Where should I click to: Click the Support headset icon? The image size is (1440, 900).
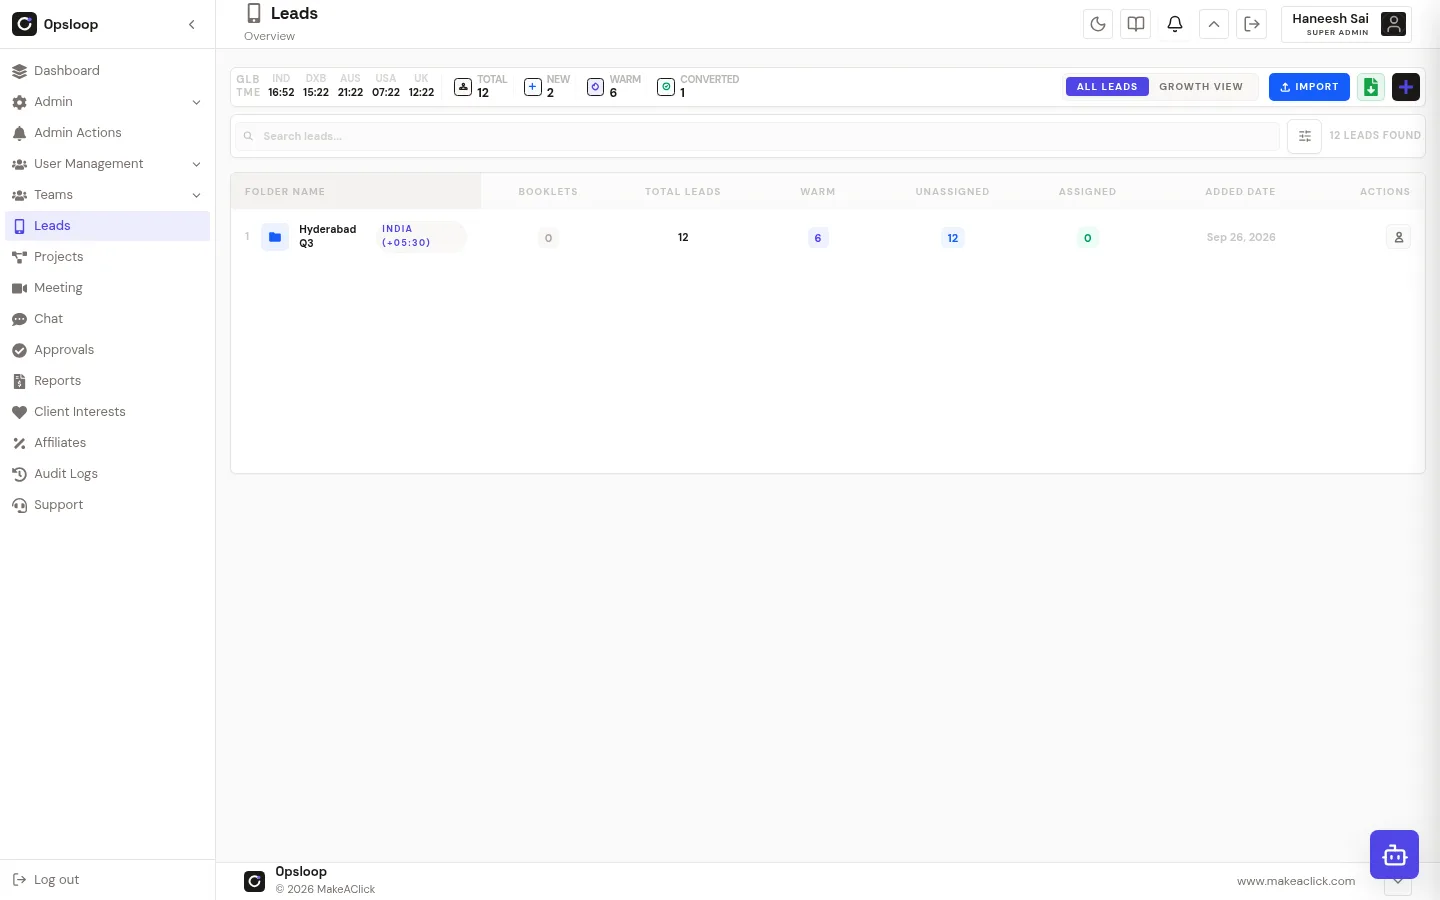click(x=19, y=505)
